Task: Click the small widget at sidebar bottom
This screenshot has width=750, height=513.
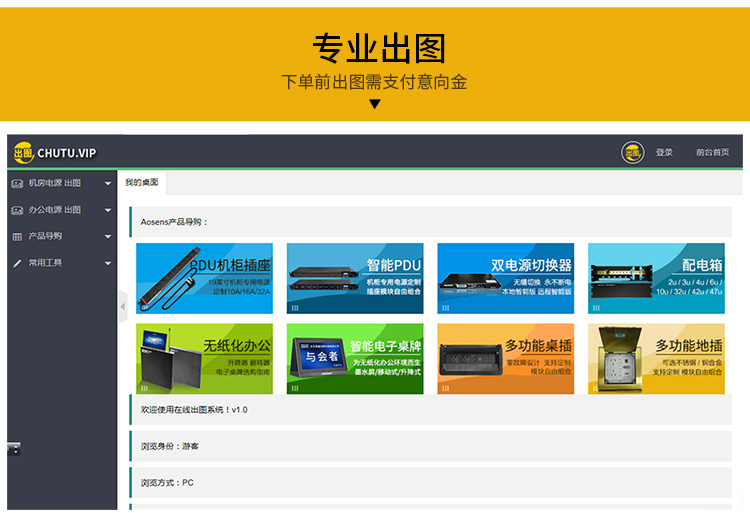Action: 13,449
